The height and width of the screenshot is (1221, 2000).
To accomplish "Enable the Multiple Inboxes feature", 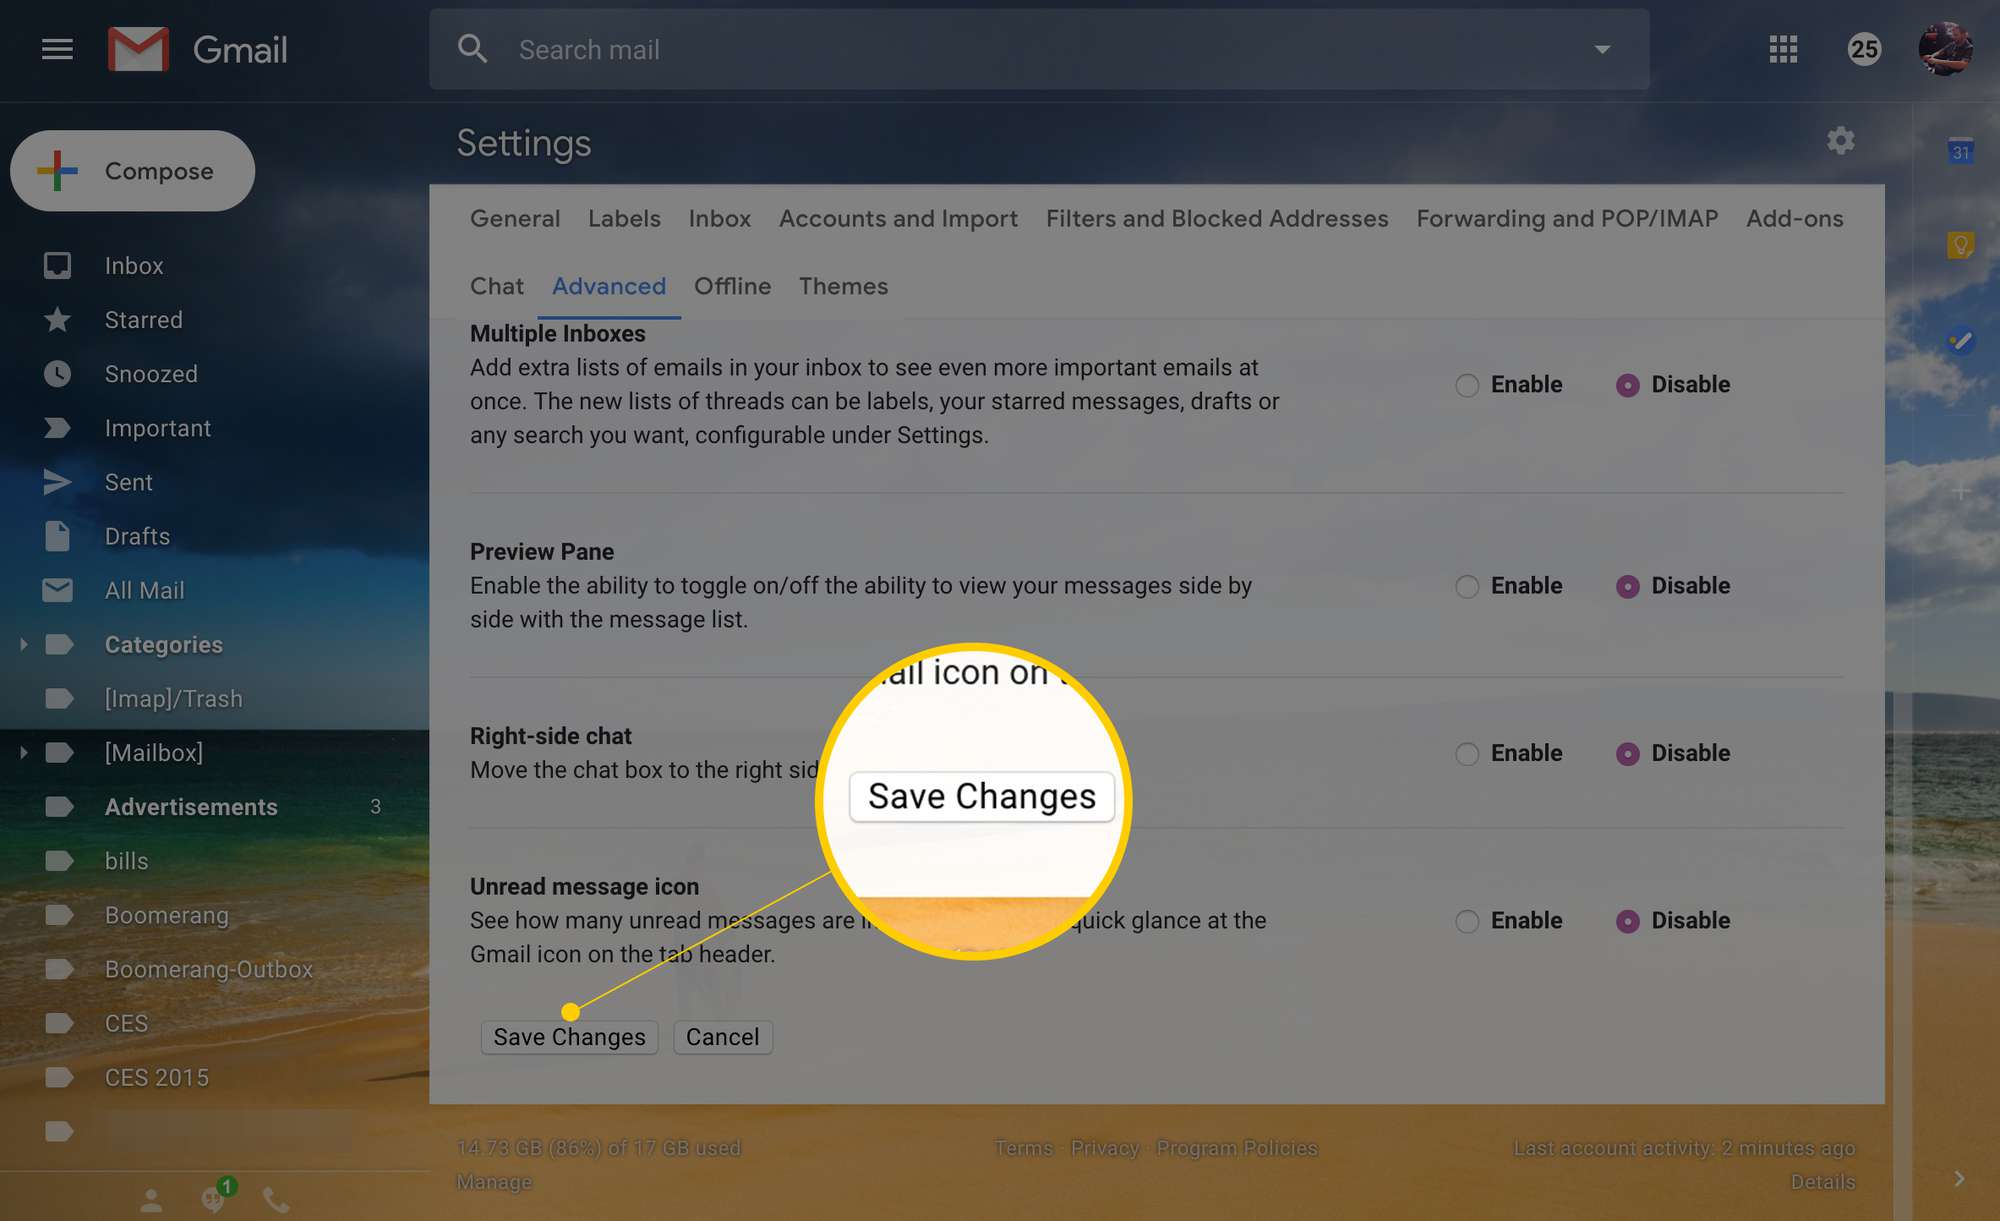I will pyautogui.click(x=1466, y=384).
